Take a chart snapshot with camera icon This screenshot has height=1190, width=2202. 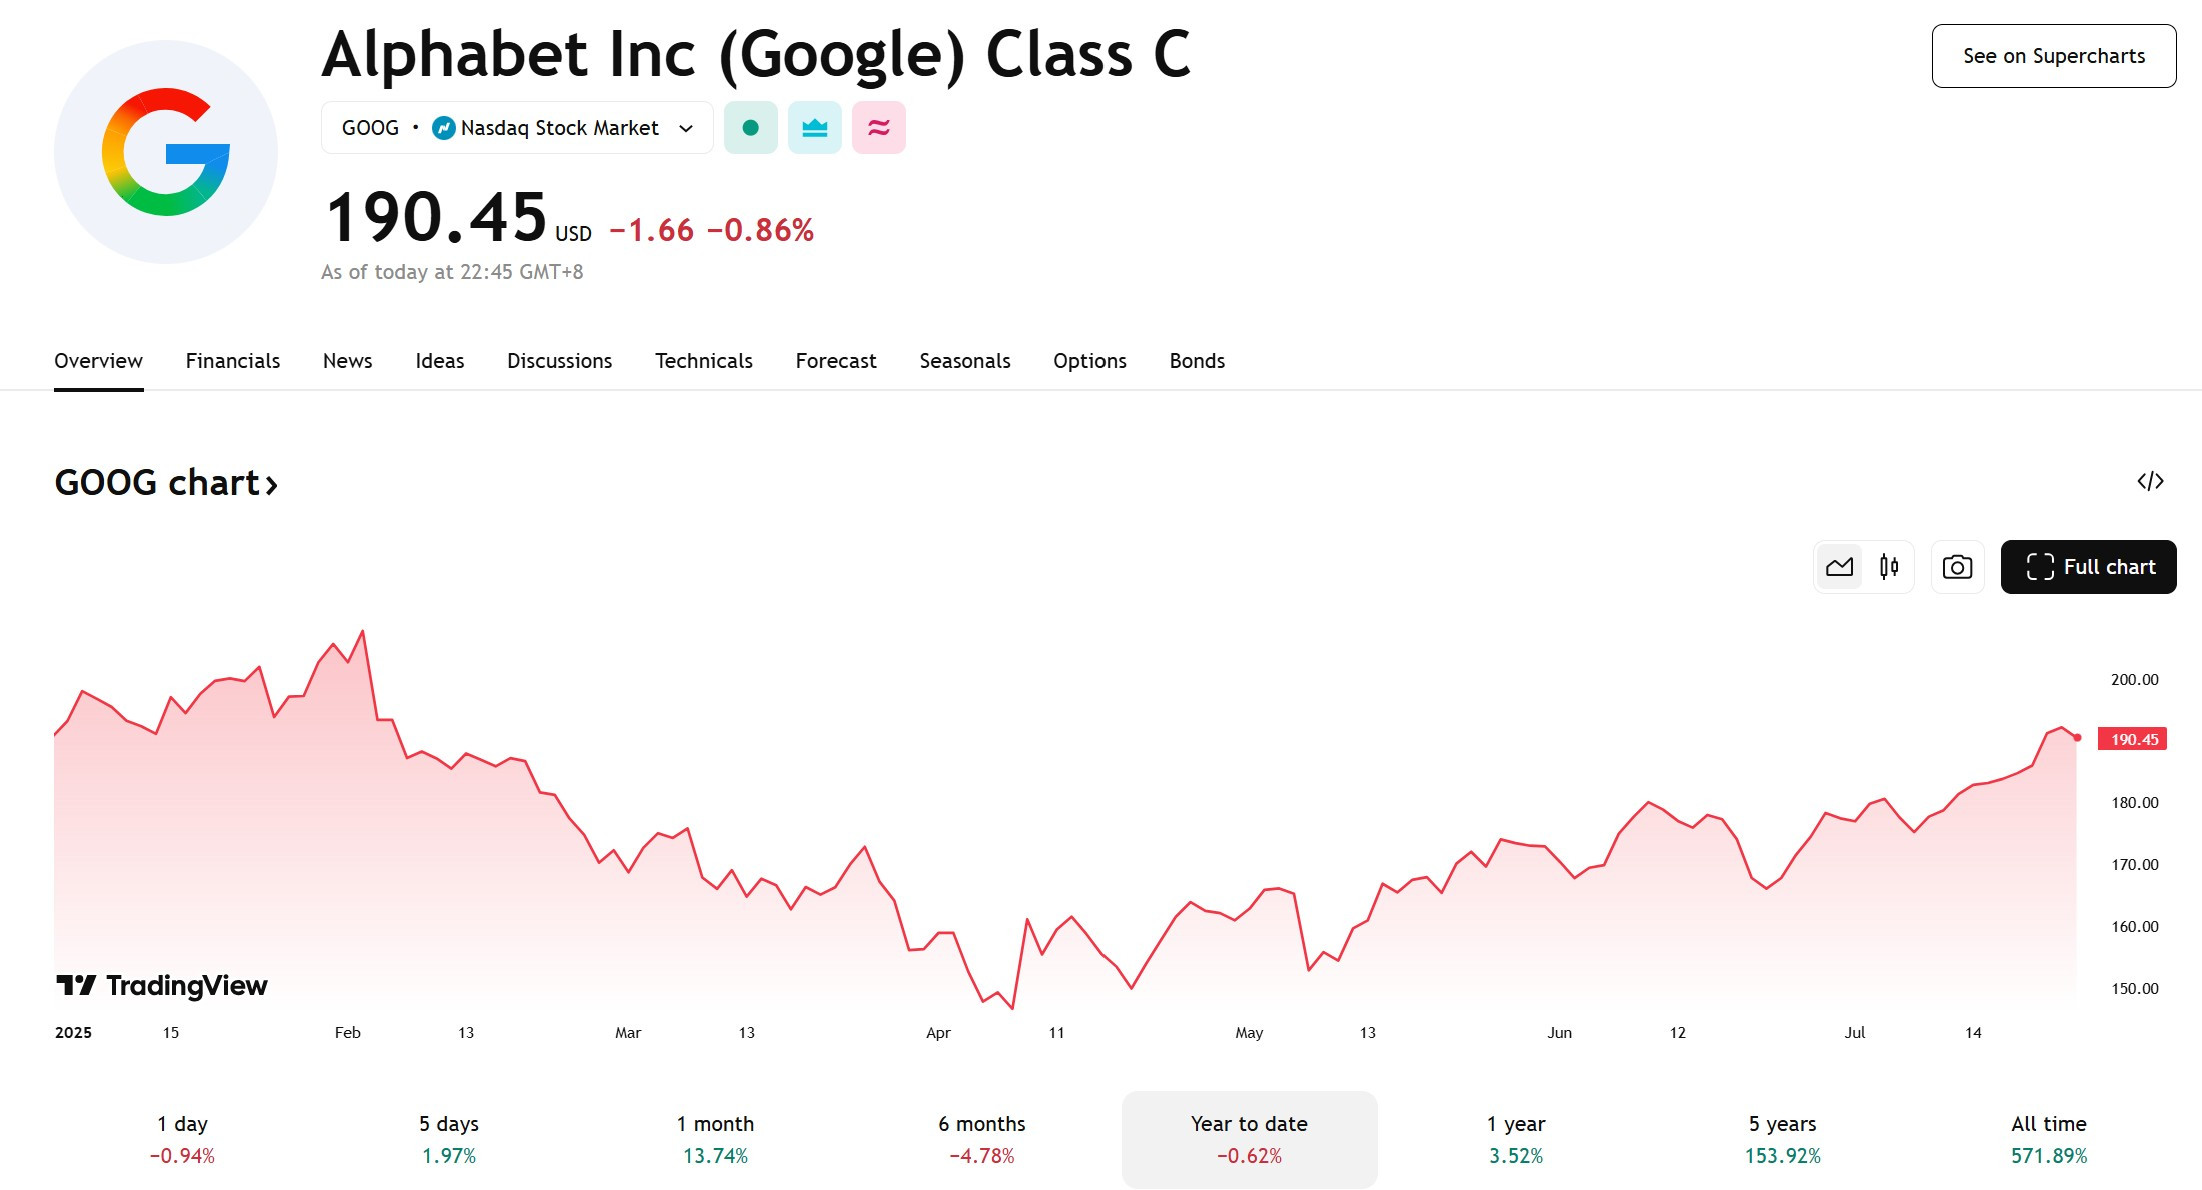pyautogui.click(x=1957, y=567)
